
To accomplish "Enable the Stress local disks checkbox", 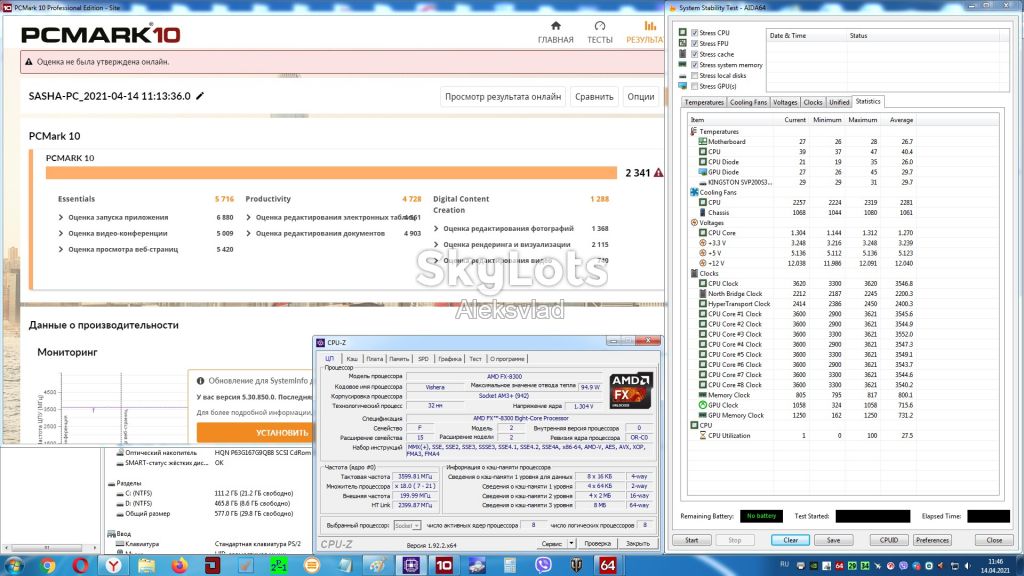I will (694, 76).
